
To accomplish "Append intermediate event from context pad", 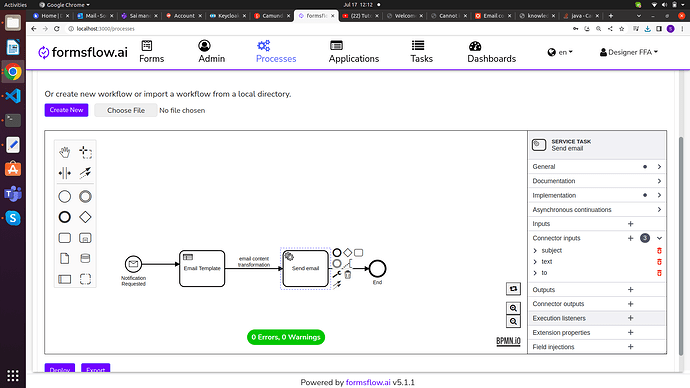I will pos(337,264).
